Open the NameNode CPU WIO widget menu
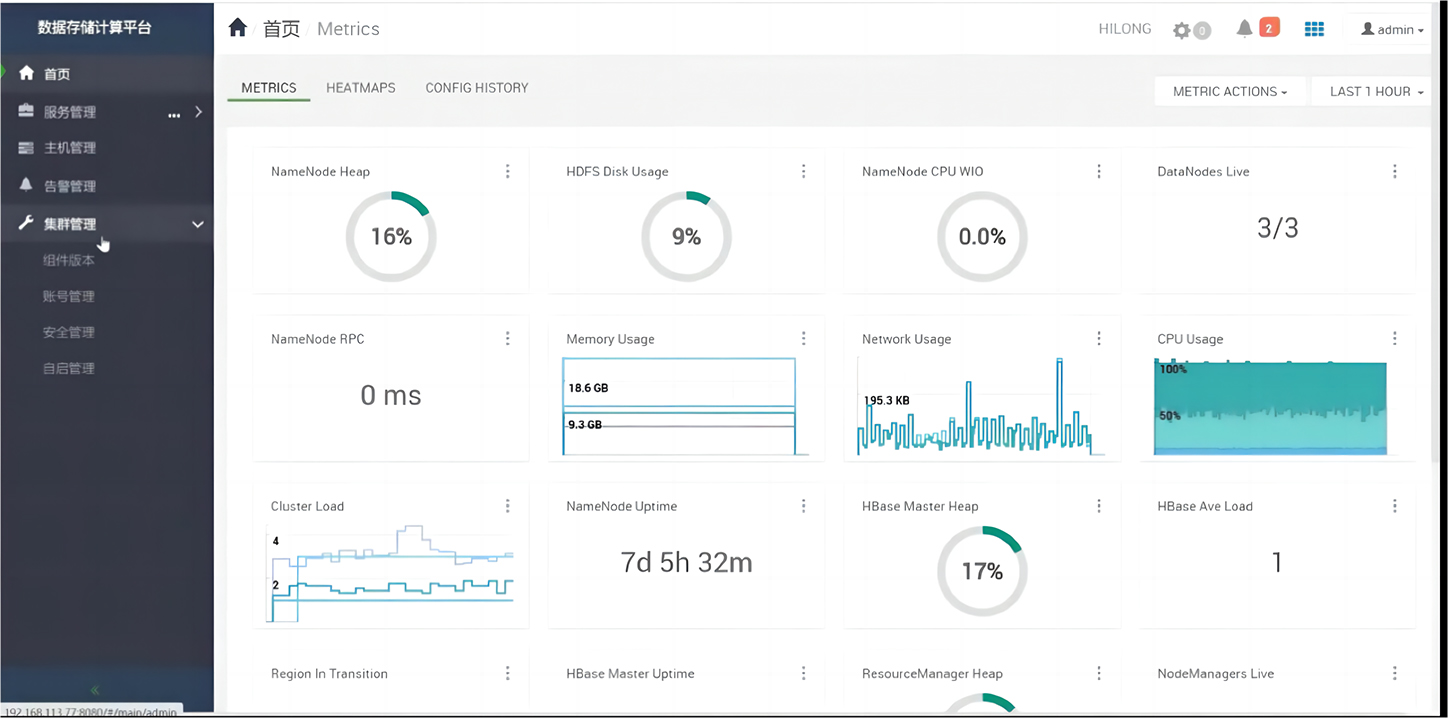 pos(1099,172)
